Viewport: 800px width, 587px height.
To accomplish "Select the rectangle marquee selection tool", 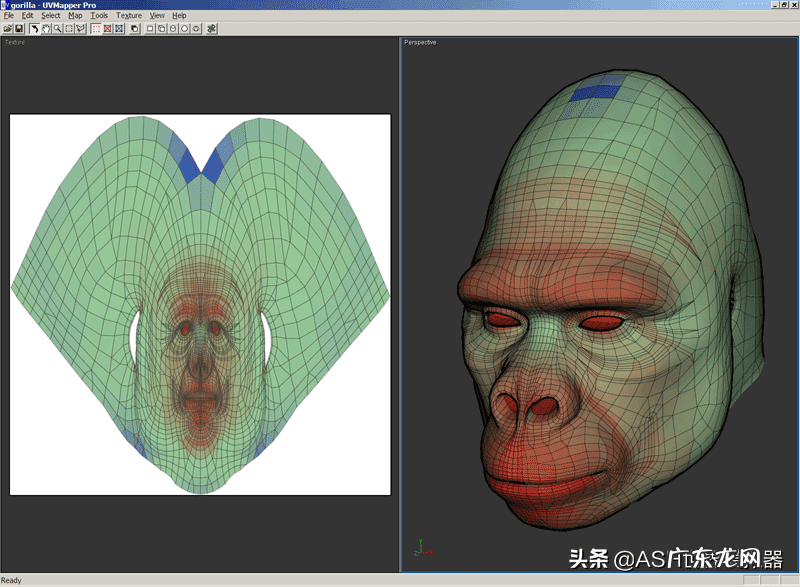I will [68, 29].
